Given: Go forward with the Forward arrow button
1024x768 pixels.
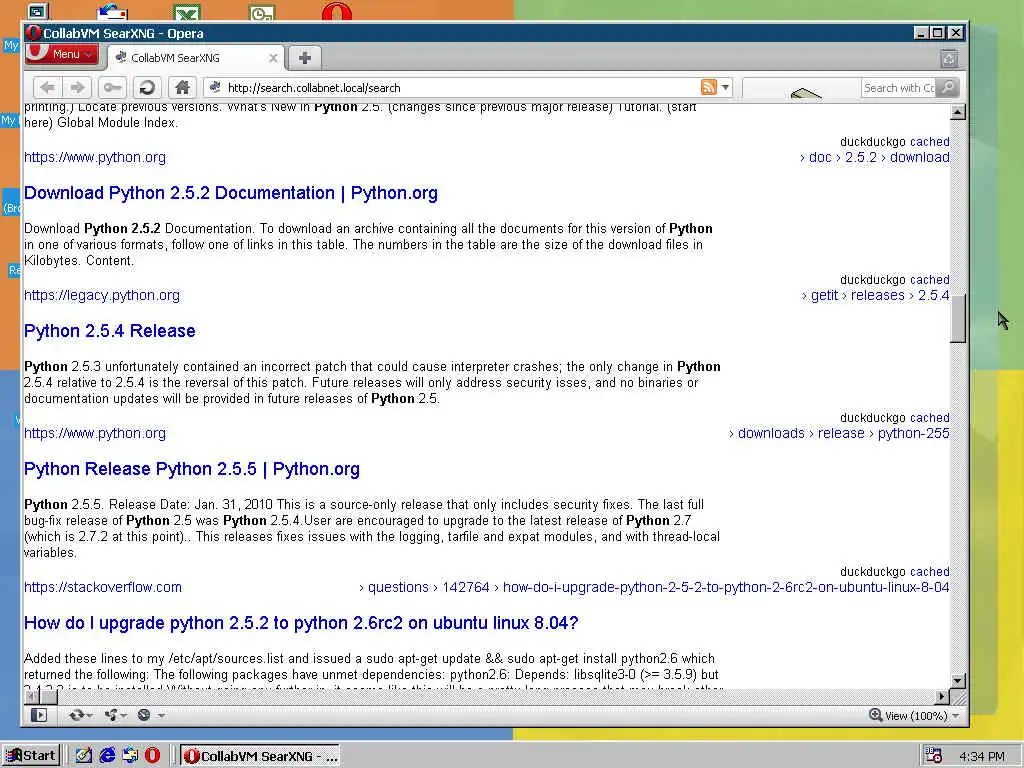Looking at the screenshot, I should click(x=78, y=88).
